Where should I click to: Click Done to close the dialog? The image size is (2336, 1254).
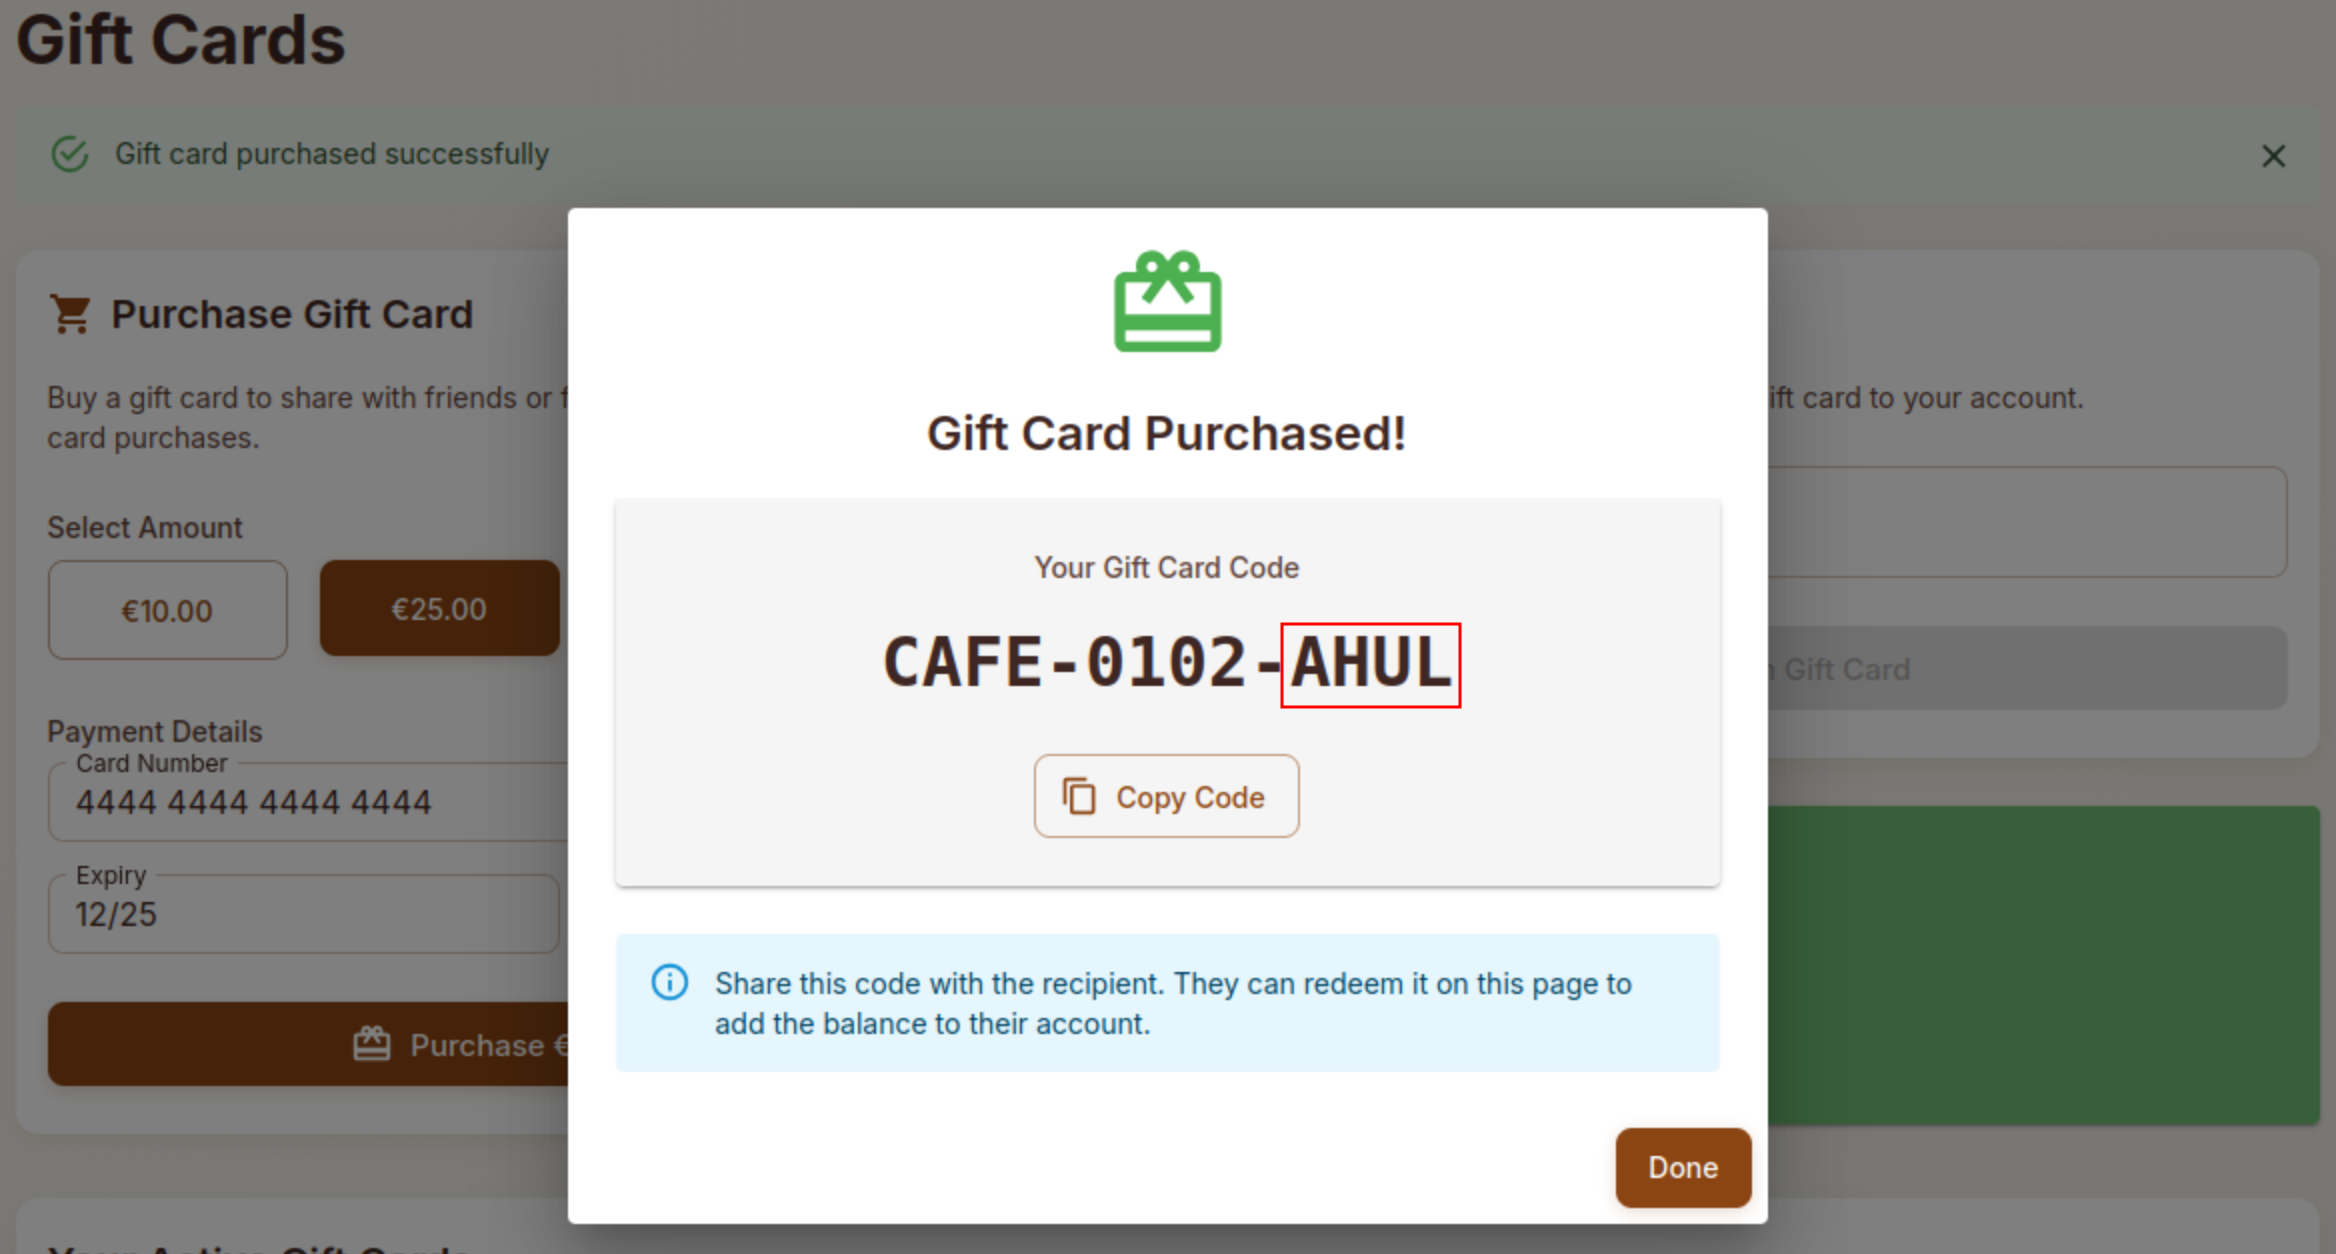[x=1683, y=1167]
